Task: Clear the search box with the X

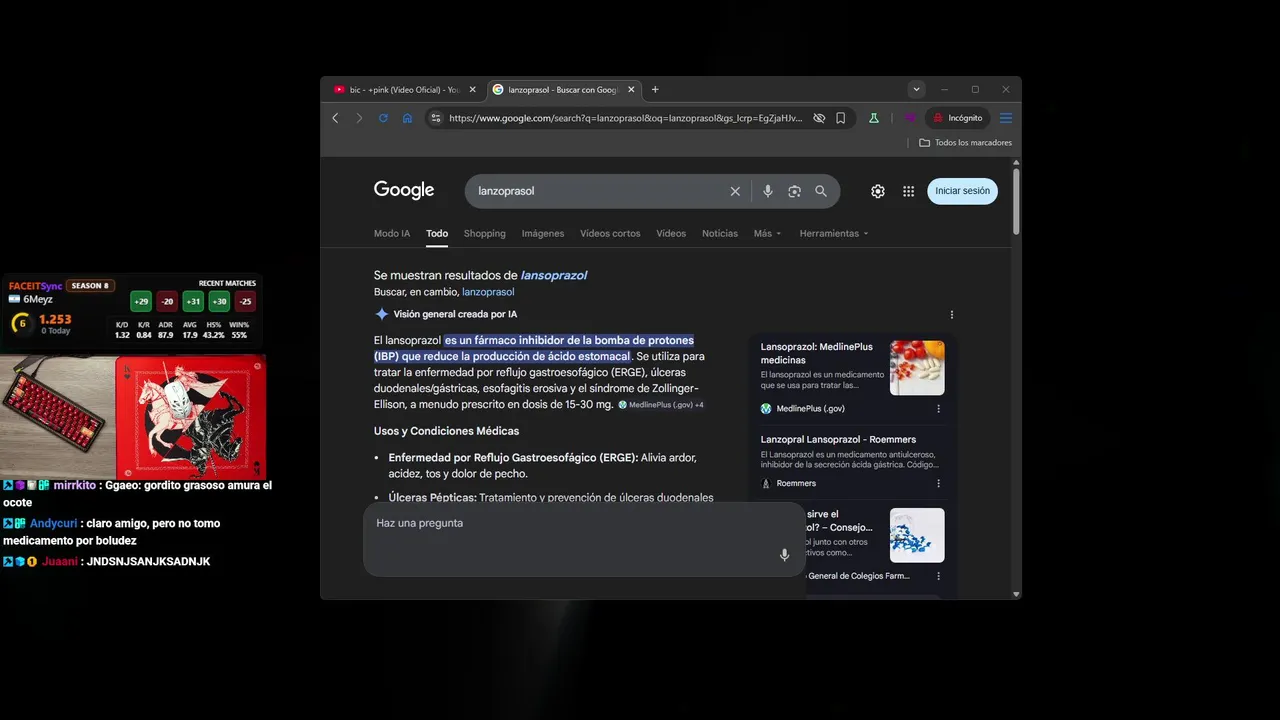Action: click(735, 191)
